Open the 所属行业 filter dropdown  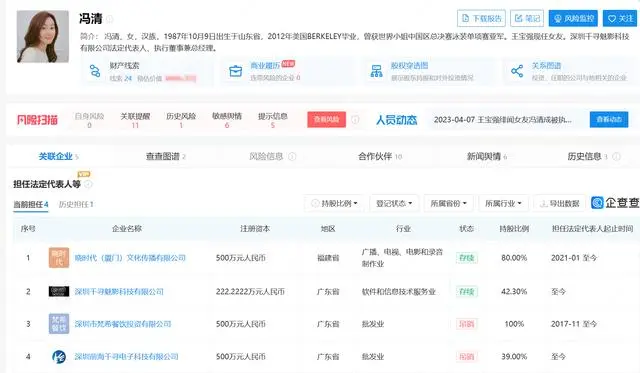click(x=503, y=203)
